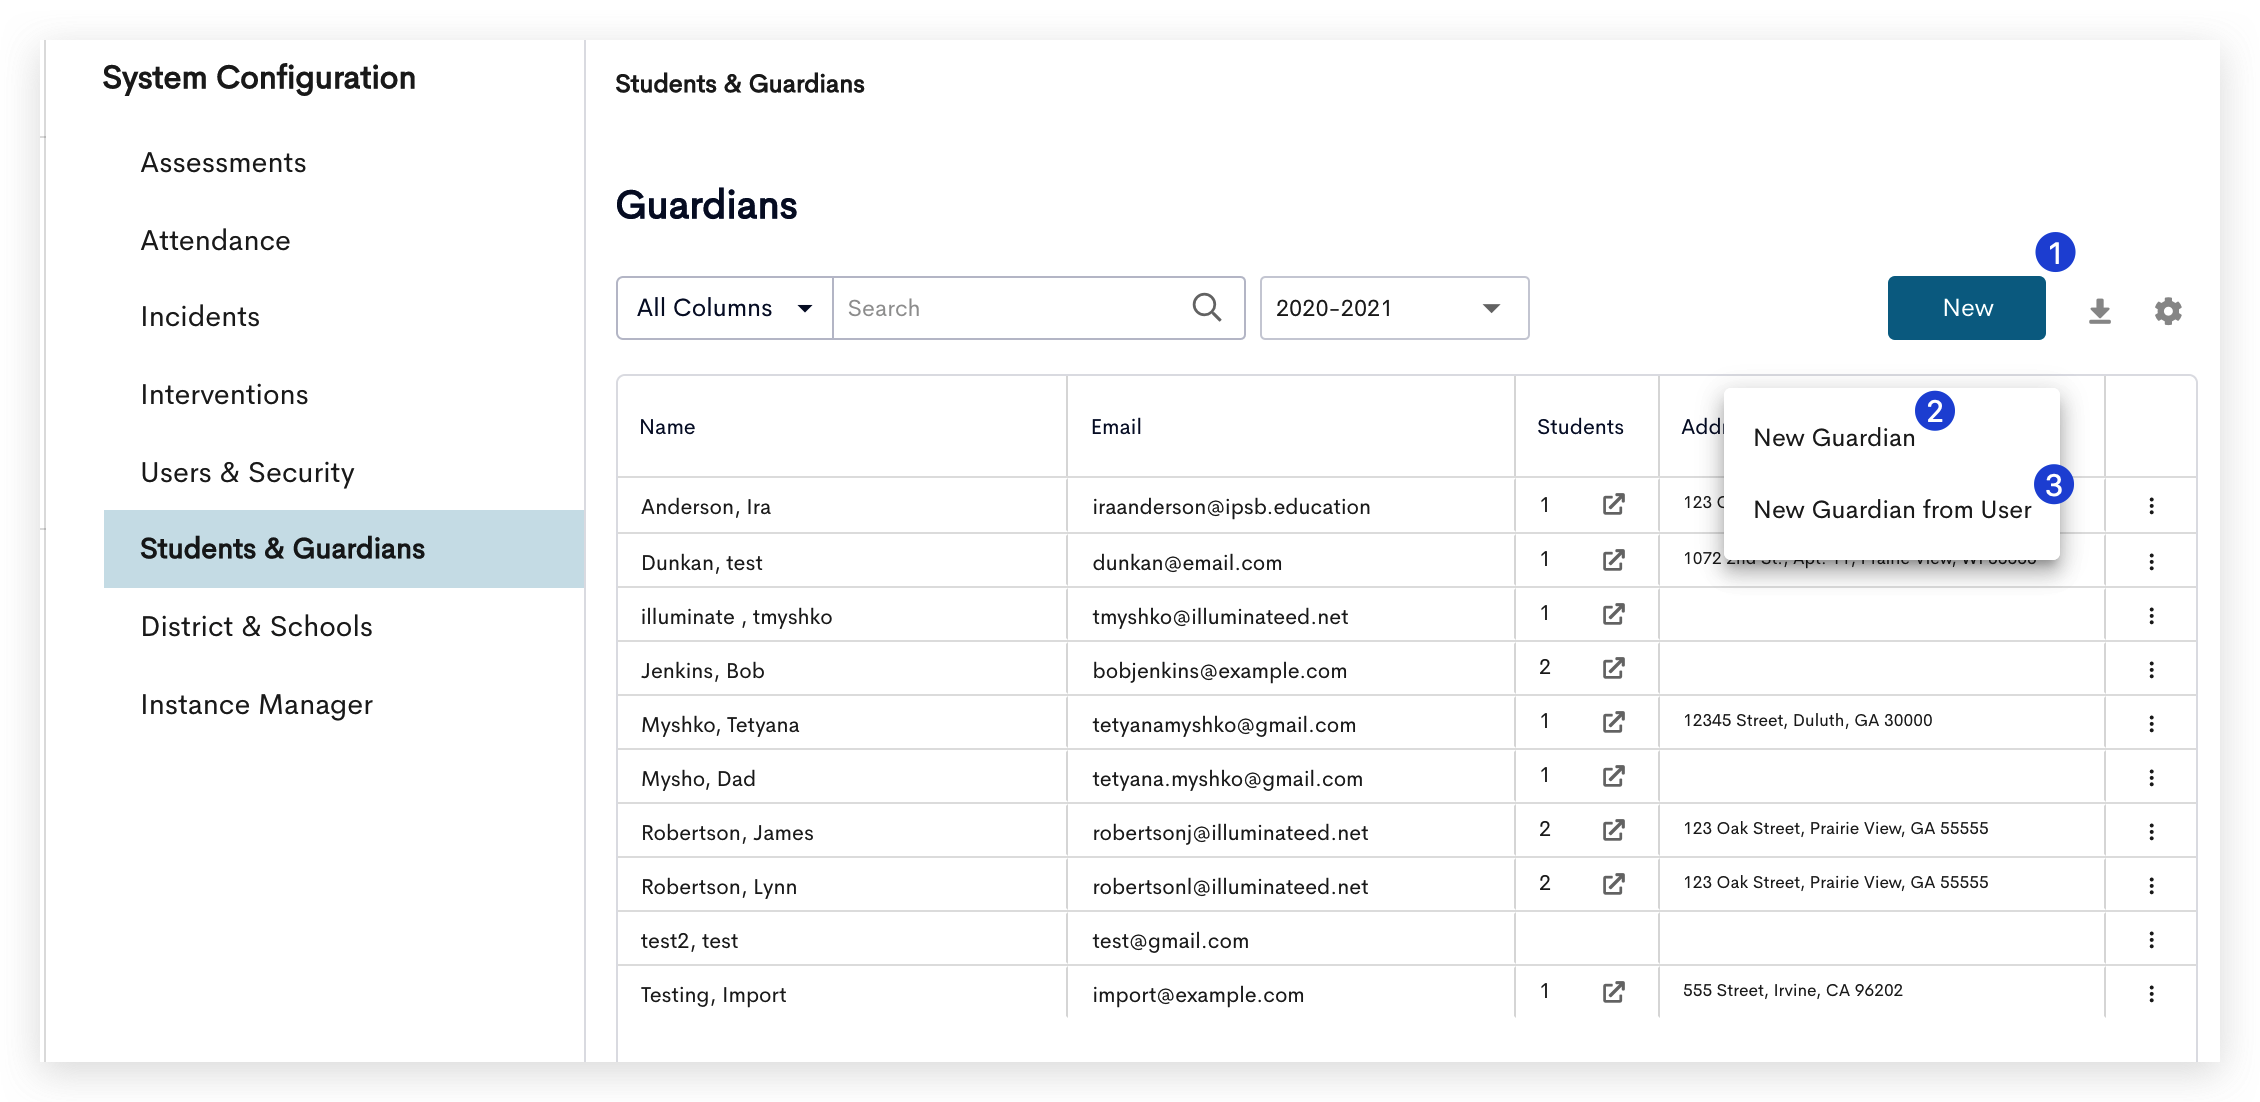This screenshot has width=2260, height=1102.
Task: Click email tmyshko@illuminateed.net
Action: [x=1220, y=617]
